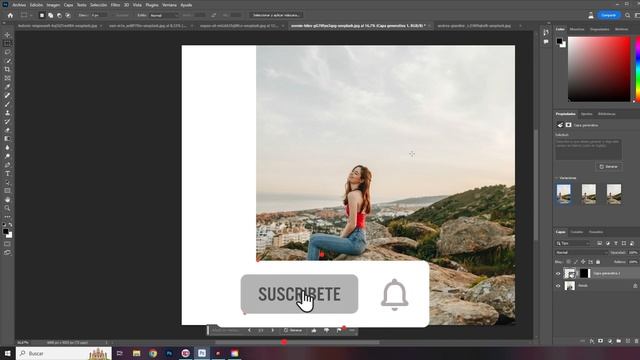This screenshot has width=640, height=360.
Task: Click the Compartir button
Action: click(x=609, y=15)
